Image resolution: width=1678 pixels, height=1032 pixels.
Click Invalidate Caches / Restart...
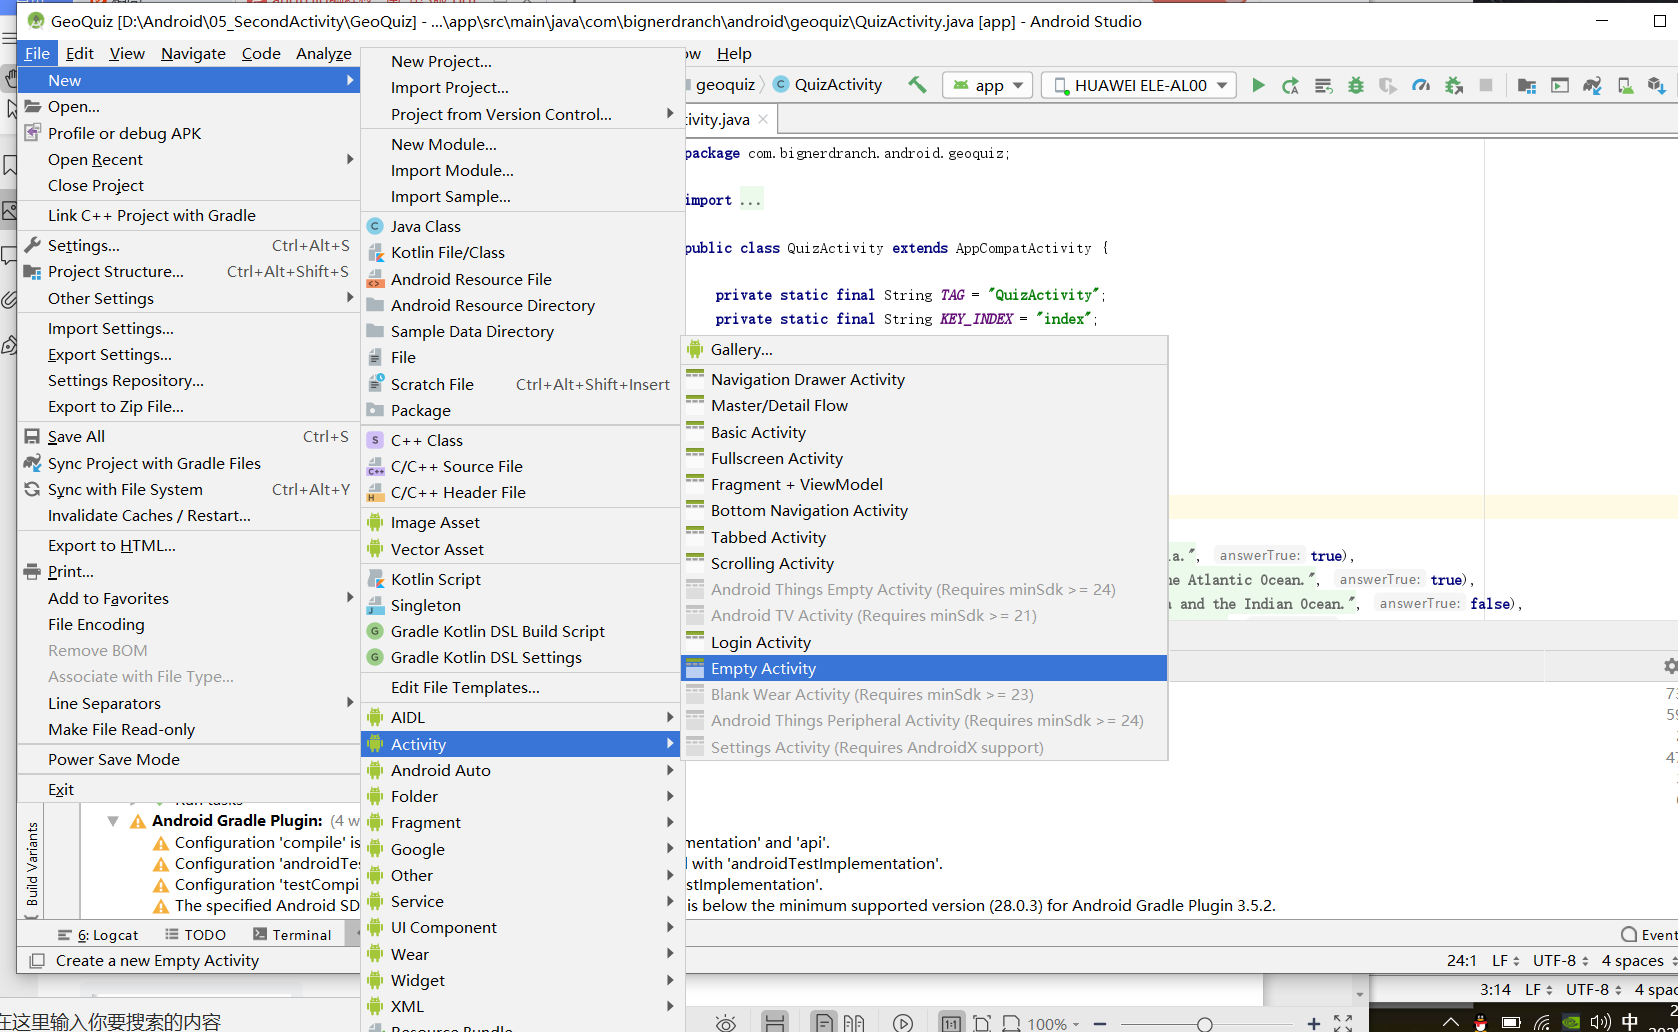(x=189, y=515)
